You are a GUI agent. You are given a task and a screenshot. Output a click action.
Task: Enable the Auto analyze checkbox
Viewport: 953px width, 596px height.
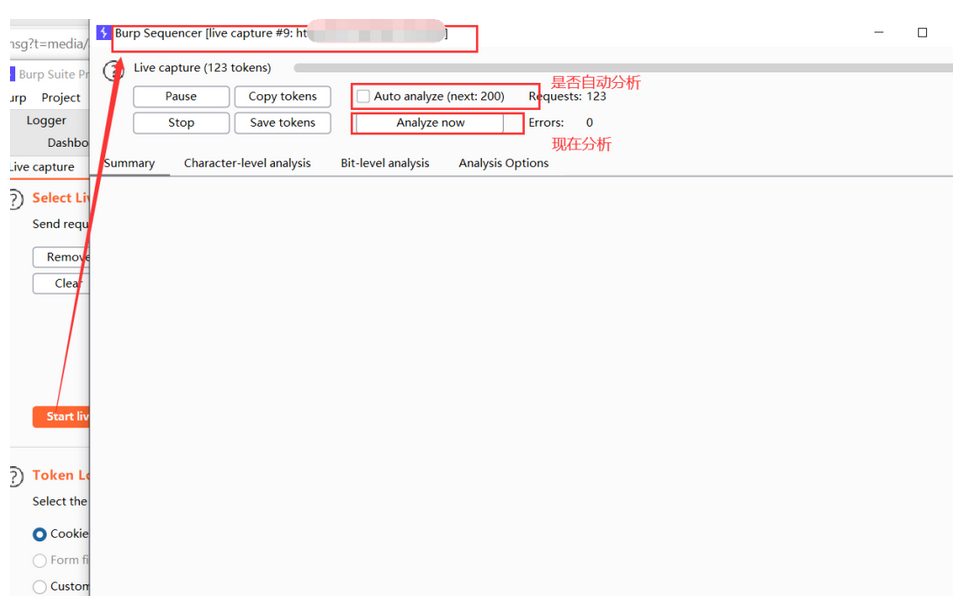click(363, 96)
